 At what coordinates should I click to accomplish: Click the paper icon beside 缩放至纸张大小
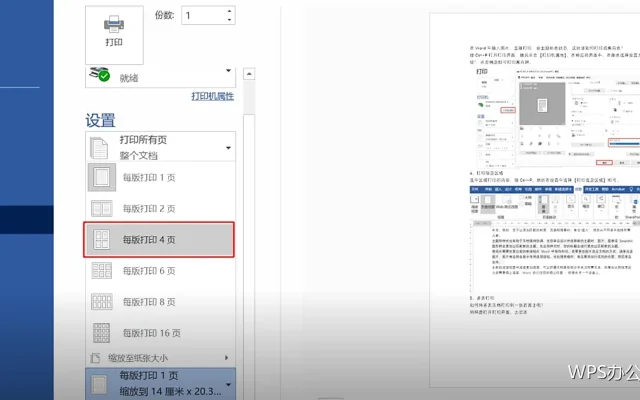pyautogui.click(x=95, y=358)
